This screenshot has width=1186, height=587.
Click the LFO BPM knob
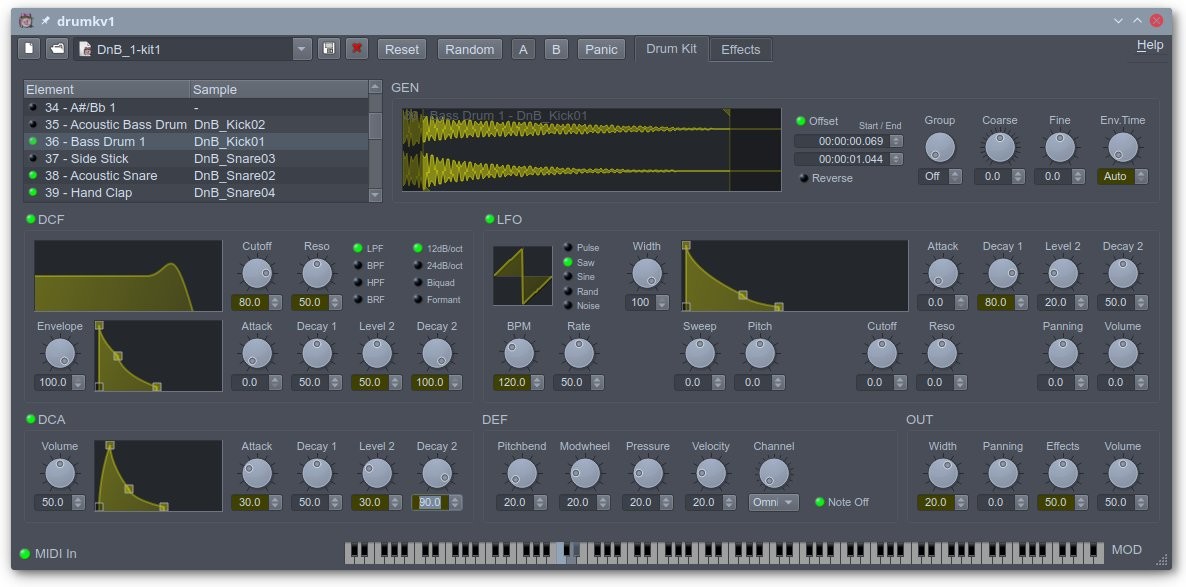point(518,352)
